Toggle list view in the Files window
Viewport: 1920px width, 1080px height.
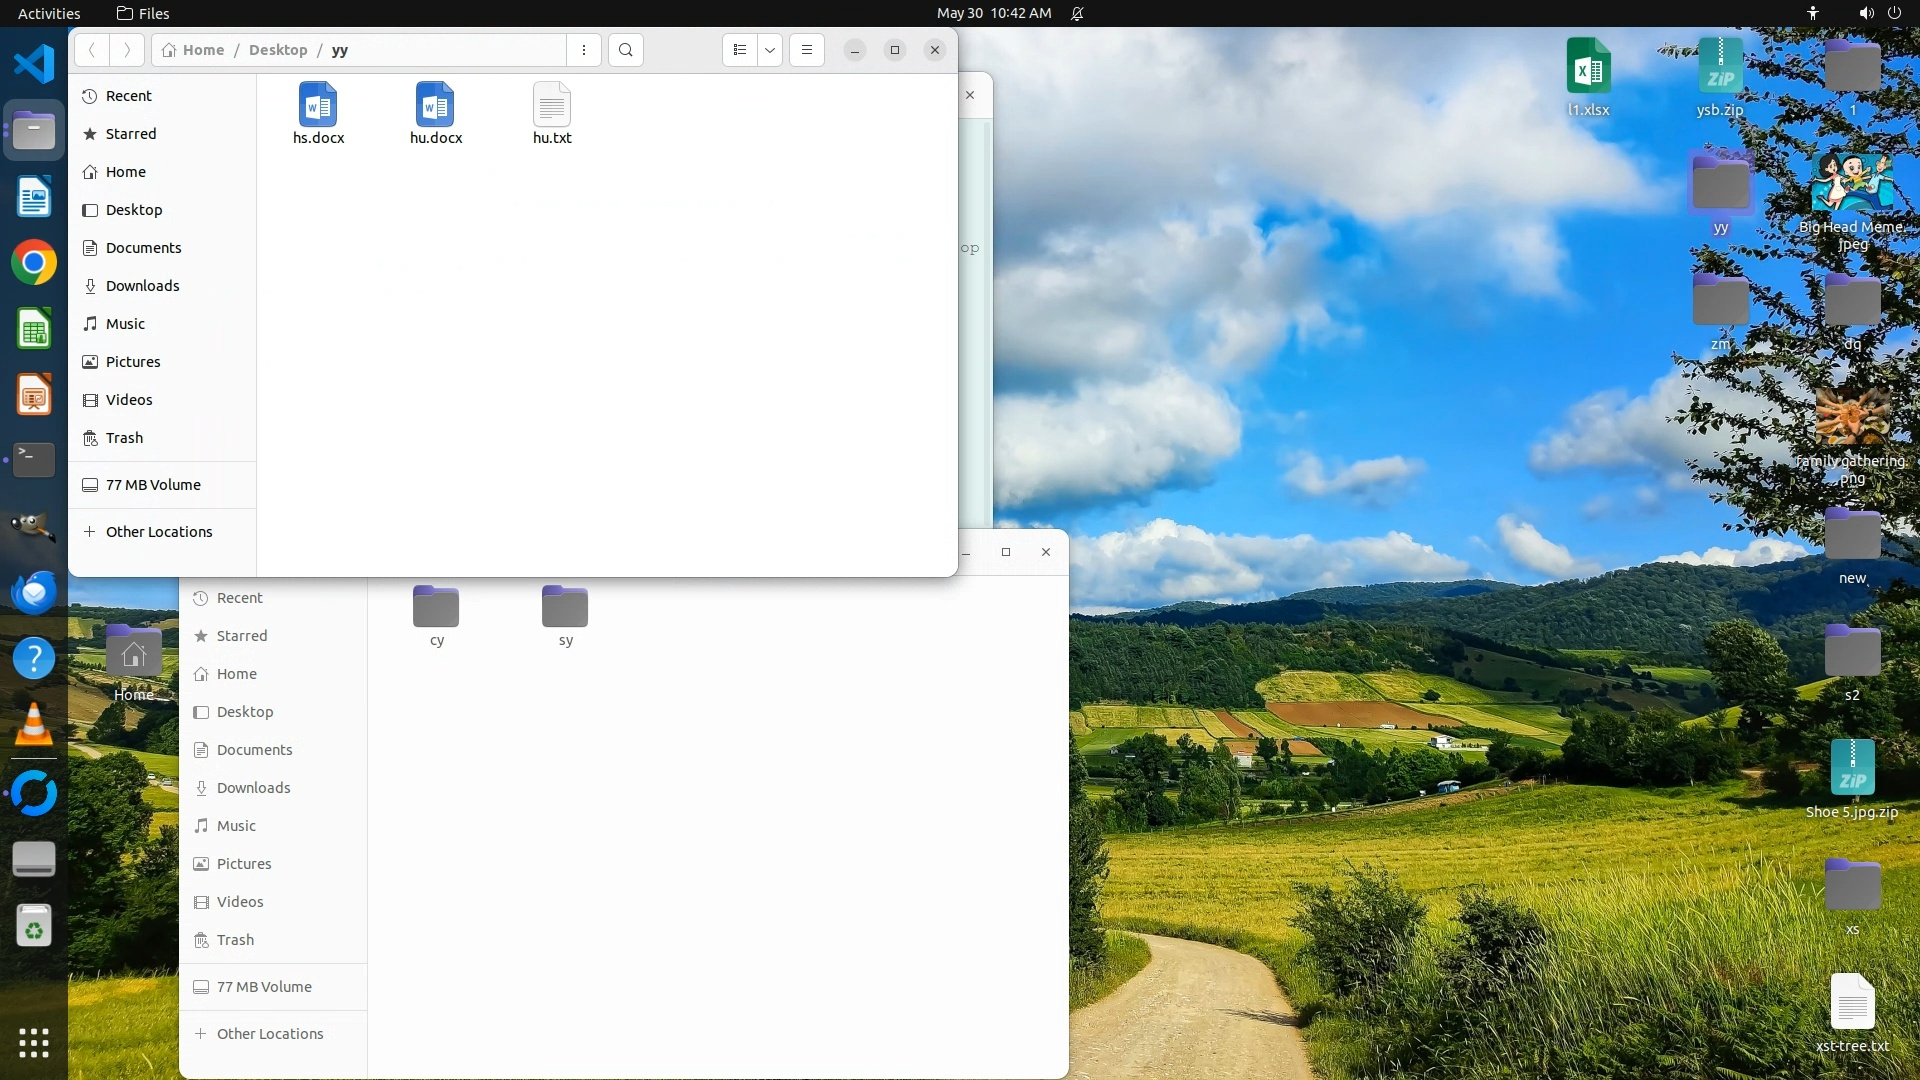(740, 50)
